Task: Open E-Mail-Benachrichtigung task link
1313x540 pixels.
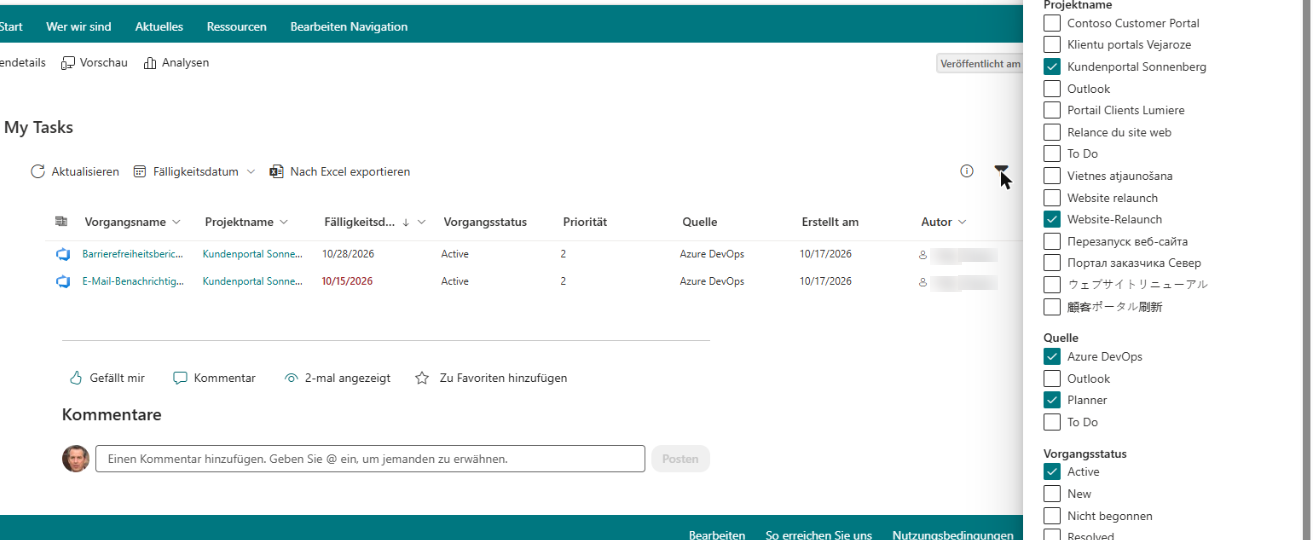Action: [x=133, y=282]
